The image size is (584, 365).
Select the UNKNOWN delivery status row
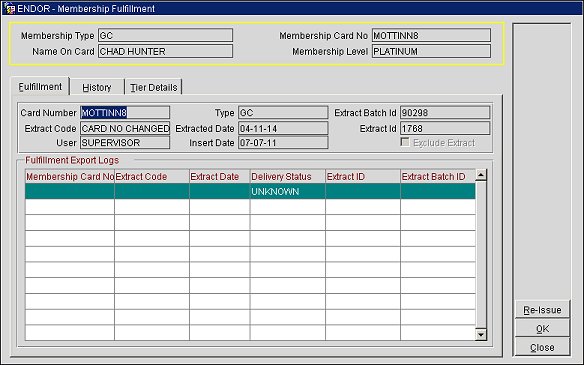(x=250, y=191)
